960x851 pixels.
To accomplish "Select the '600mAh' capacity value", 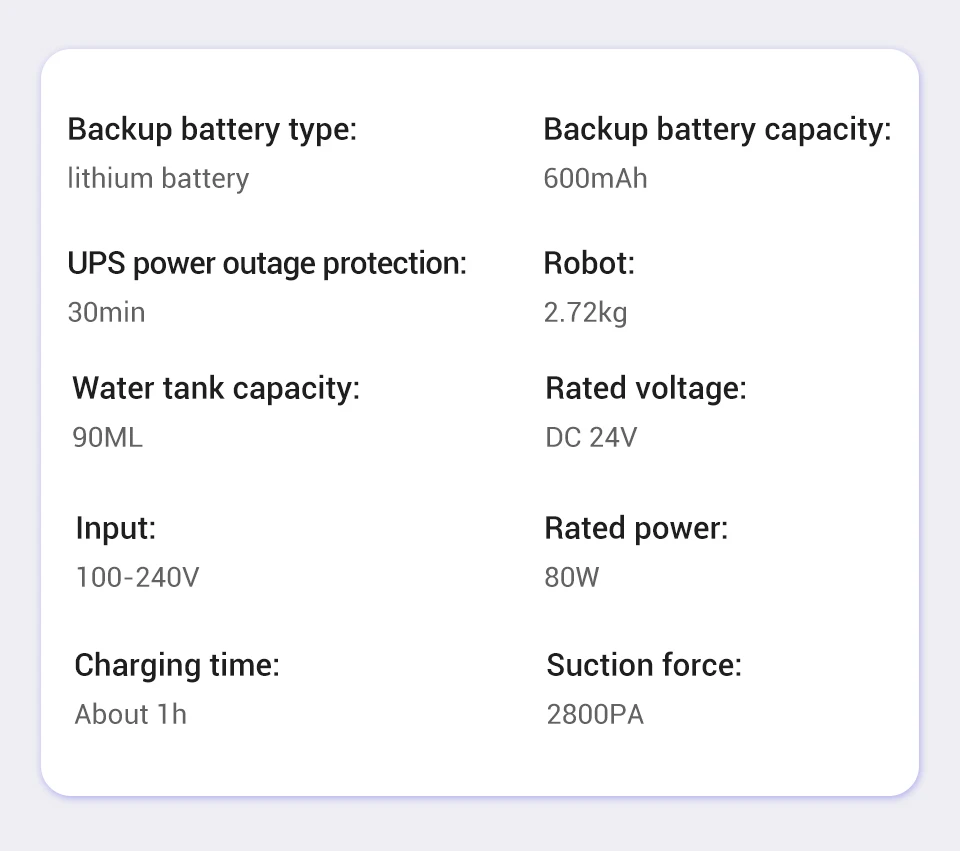I will 595,179.
